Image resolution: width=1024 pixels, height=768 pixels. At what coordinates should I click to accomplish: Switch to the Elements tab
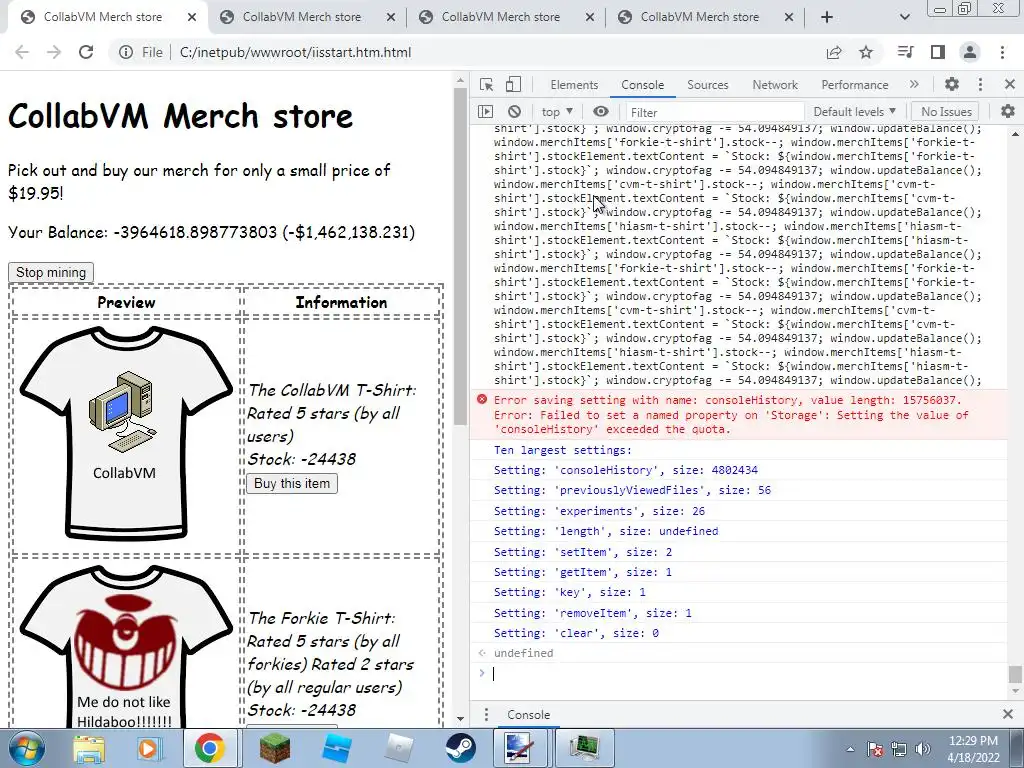point(574,85)
